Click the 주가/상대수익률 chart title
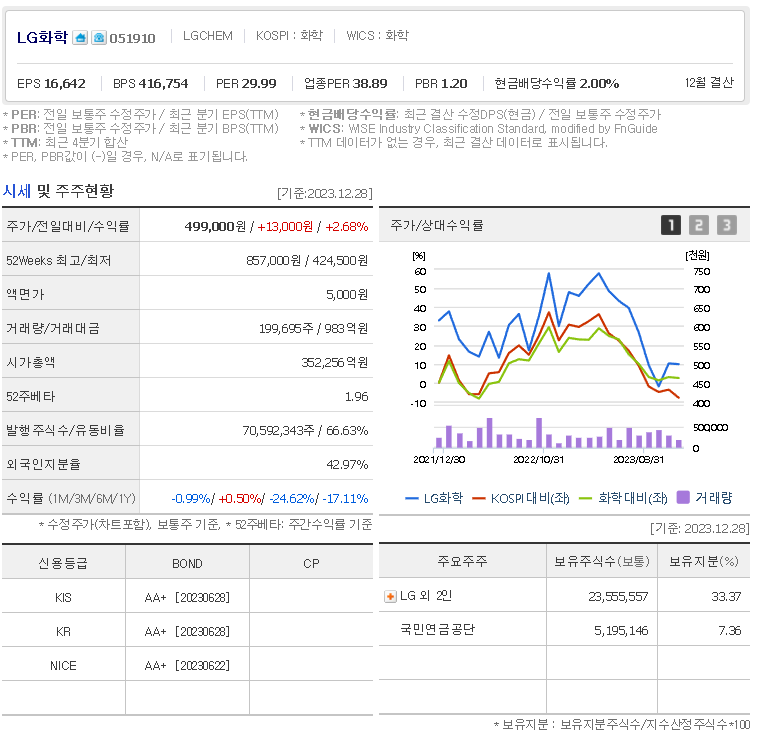This screenshot has height=736, width=765. (437, 225)
